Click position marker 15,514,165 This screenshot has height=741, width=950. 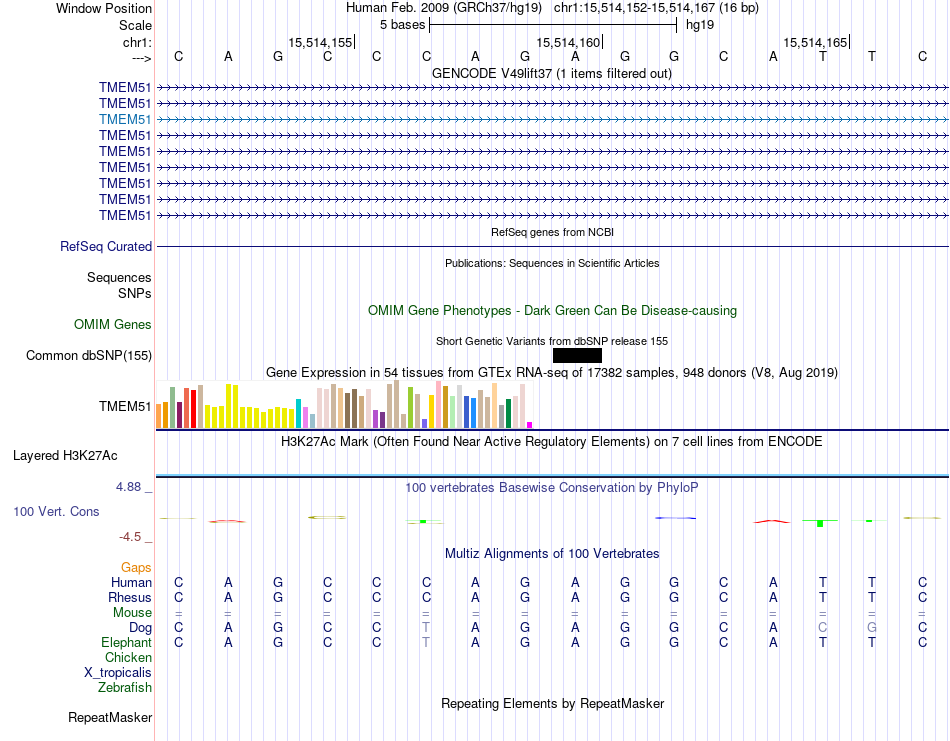(815, 42)
